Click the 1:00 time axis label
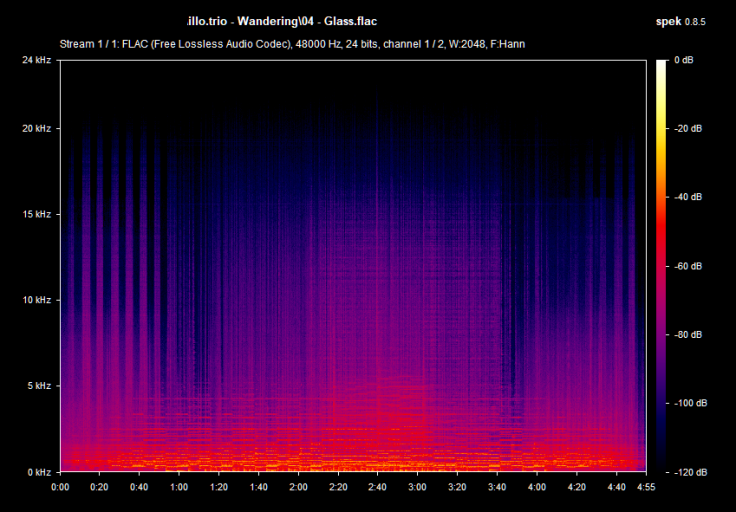This screenshot has width=736, height=512. coord(179,487)
